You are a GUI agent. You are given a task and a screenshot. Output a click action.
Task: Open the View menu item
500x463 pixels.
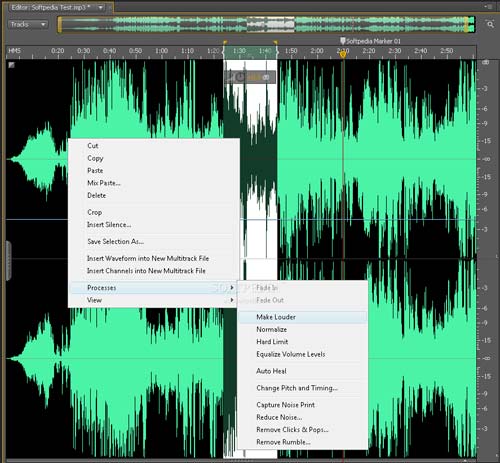pyautogui.click(x=153, y=300)
